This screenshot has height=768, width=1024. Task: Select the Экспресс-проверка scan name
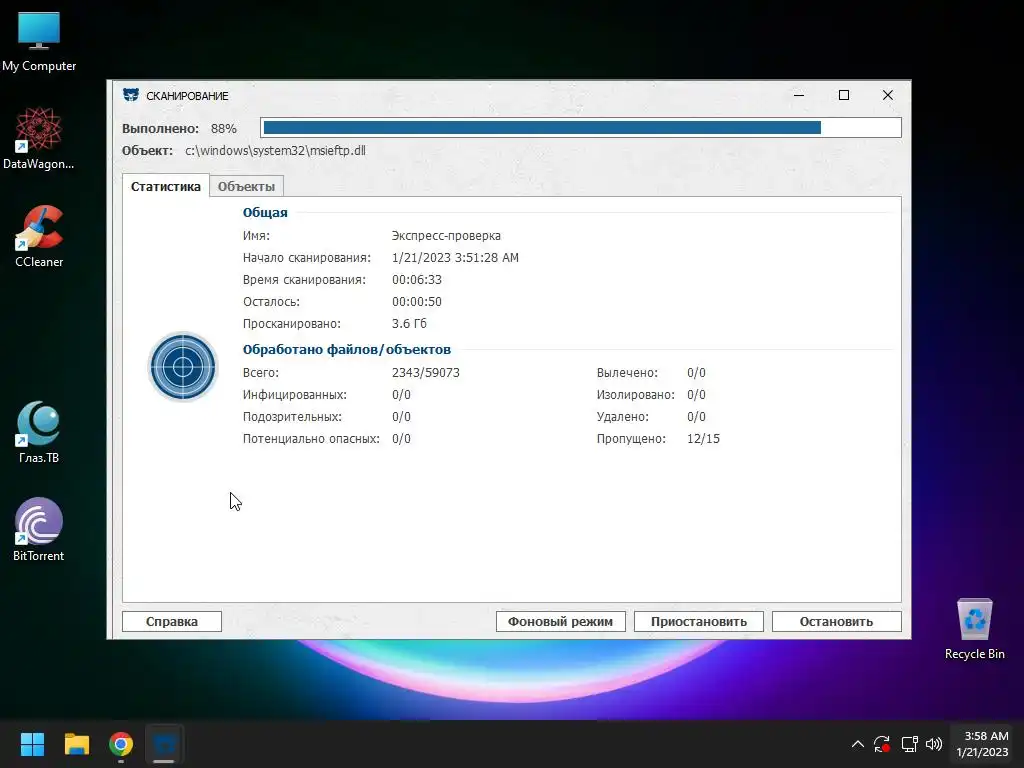pos(446,236)
